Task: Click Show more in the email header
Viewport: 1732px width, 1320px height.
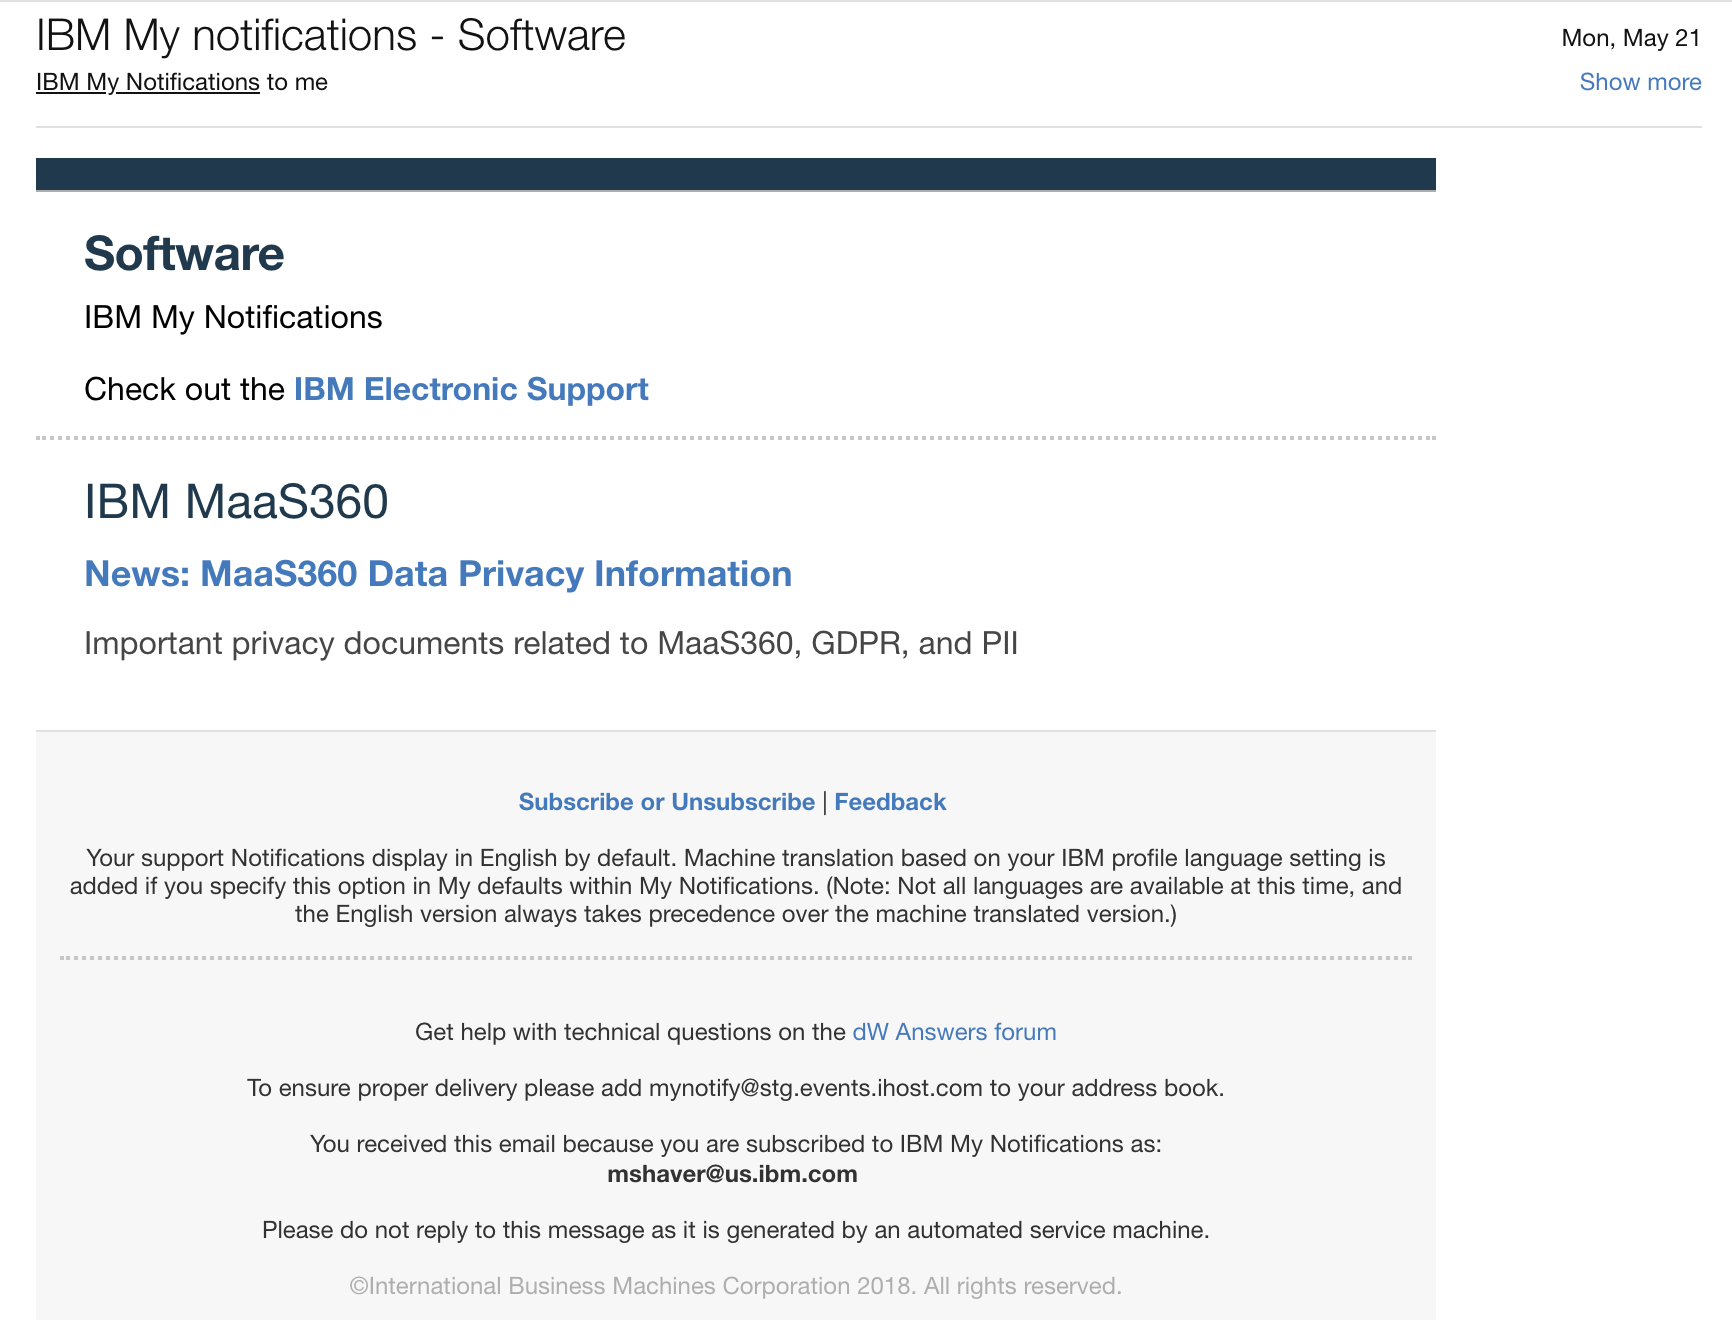Action: (x=1640, y=82)
